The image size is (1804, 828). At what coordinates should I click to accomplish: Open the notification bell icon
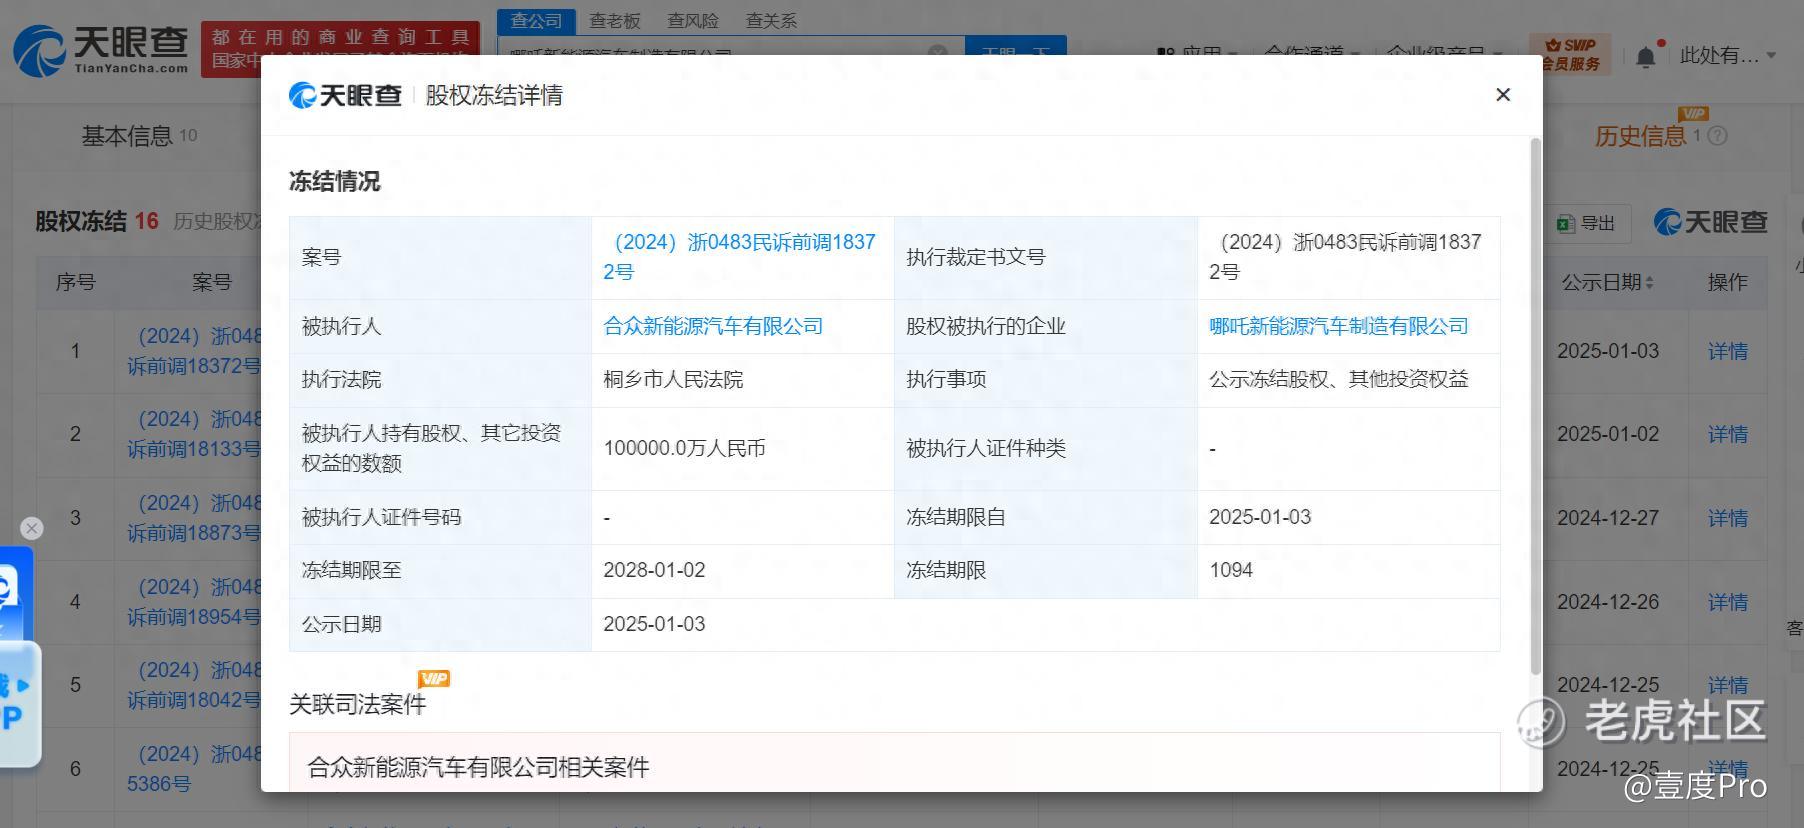tap(1645, 56)
